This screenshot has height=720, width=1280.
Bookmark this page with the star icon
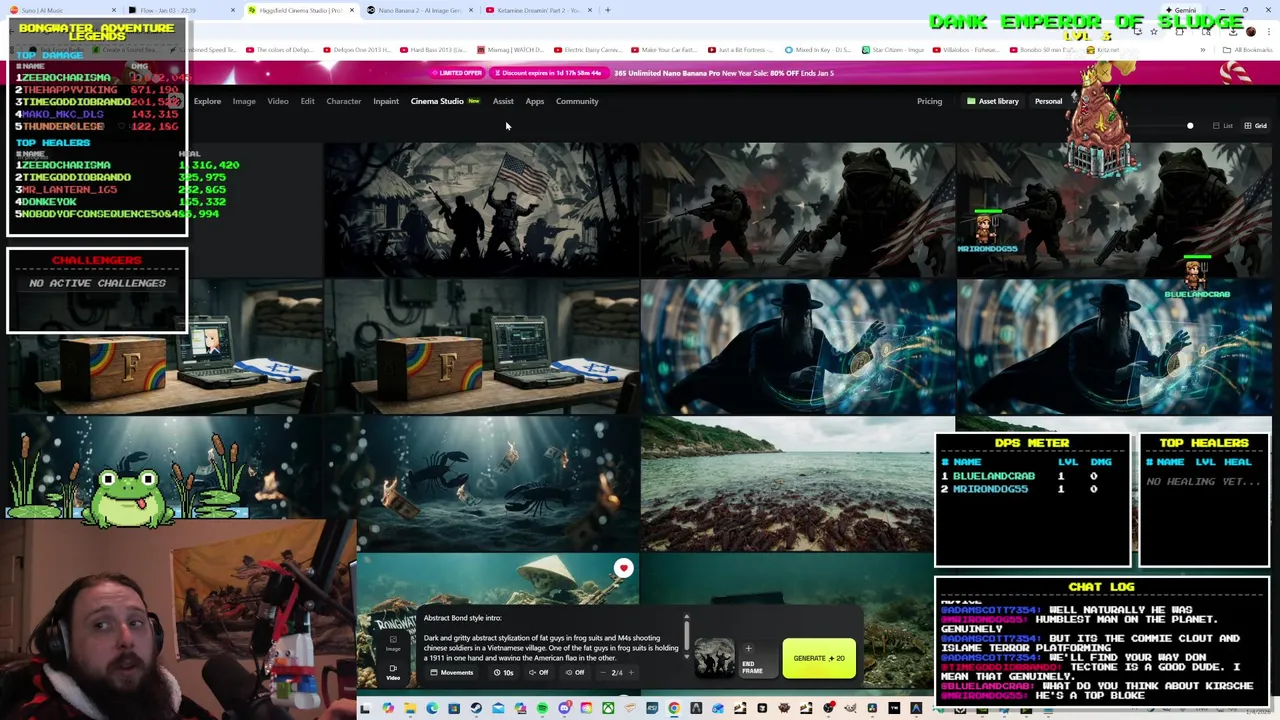pos(1154,31)
